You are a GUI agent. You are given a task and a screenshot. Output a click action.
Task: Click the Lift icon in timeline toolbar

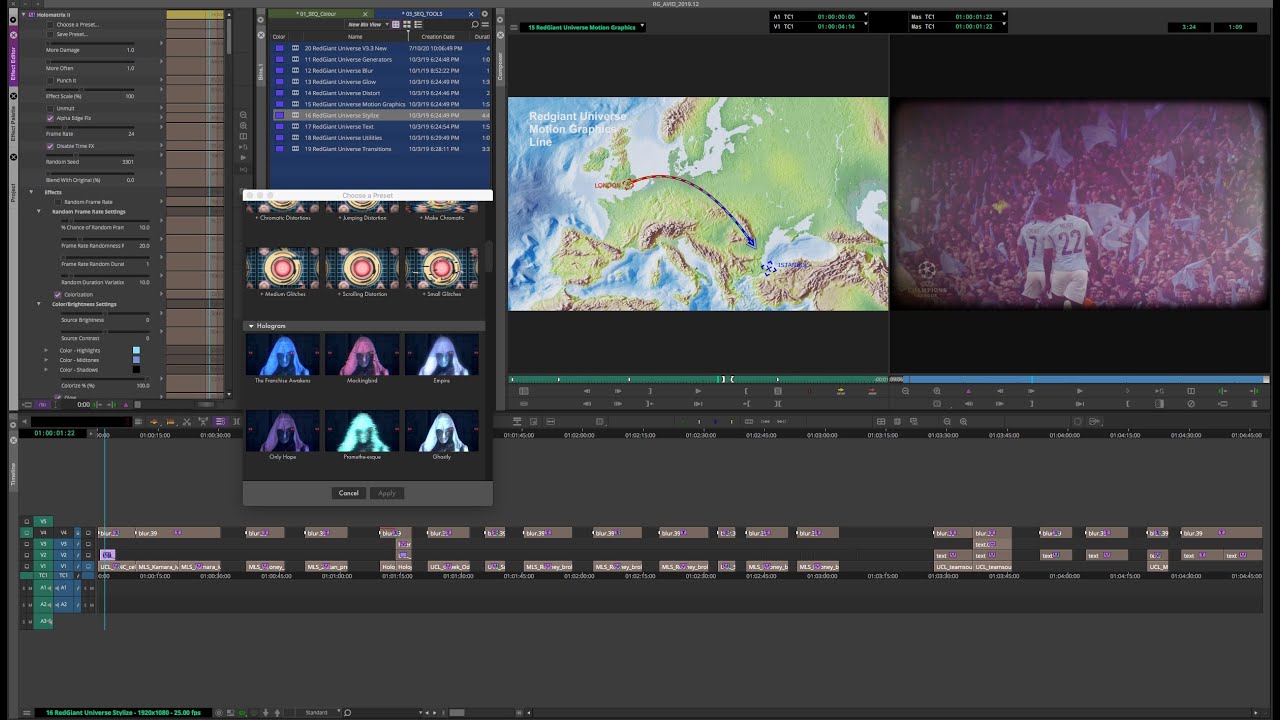[203, 421]
